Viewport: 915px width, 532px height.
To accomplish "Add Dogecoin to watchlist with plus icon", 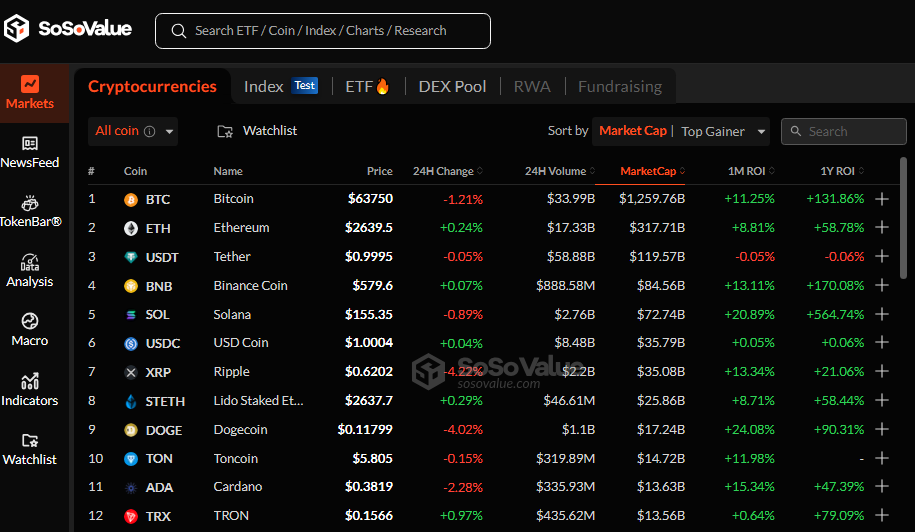I will pyautogui.click(x=882, y=429).
